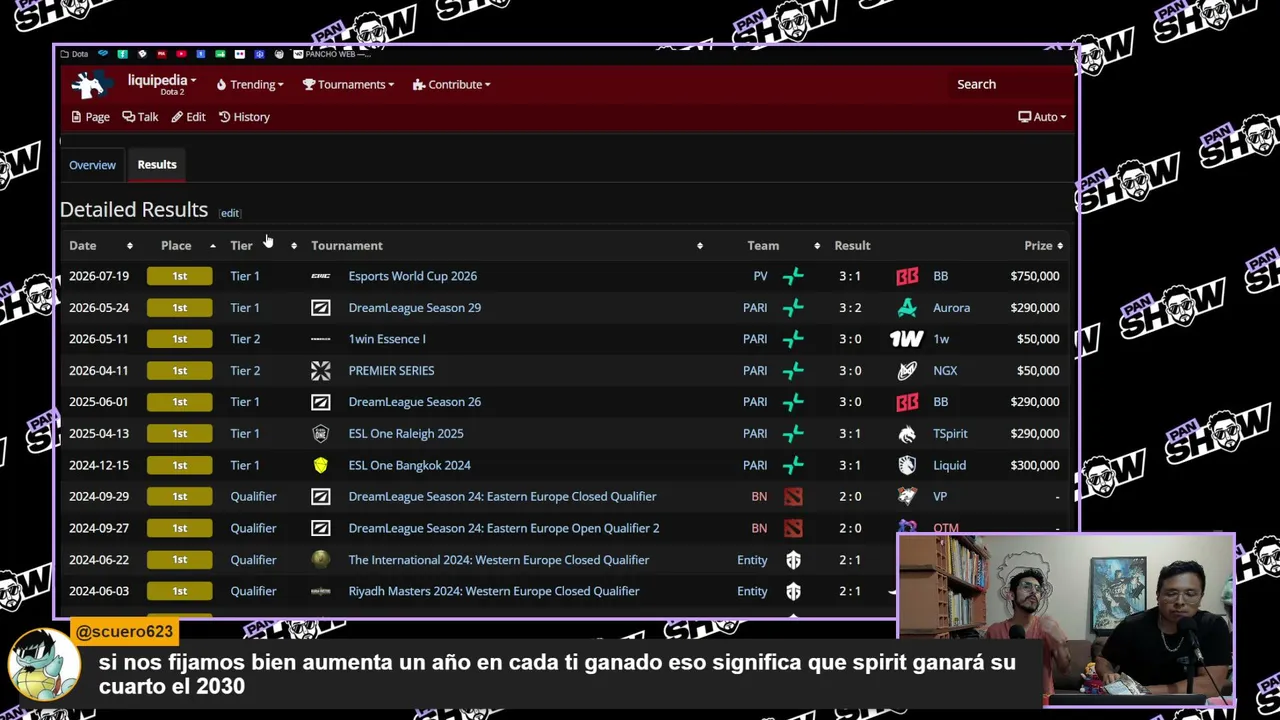The height and width of the screenshot is (720, 1280).
Task: Open the Page view tab
Action: coord(90,117)
